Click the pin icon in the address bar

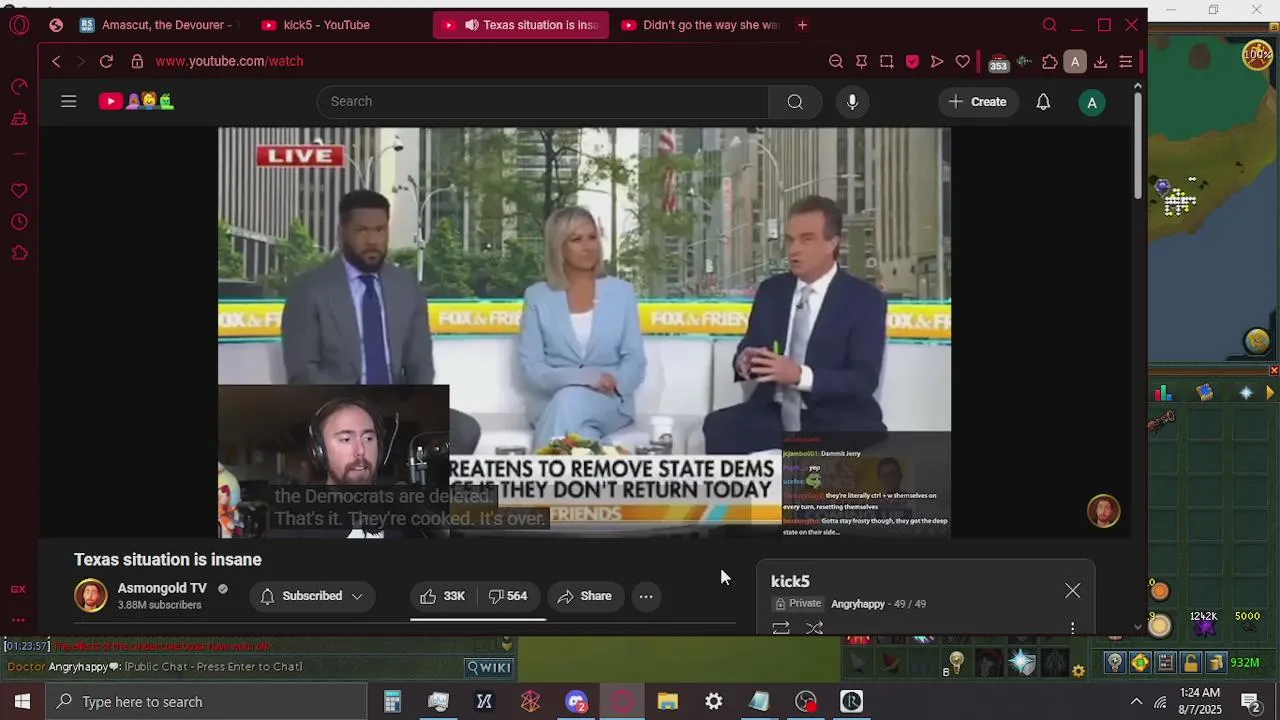point(861,61)
